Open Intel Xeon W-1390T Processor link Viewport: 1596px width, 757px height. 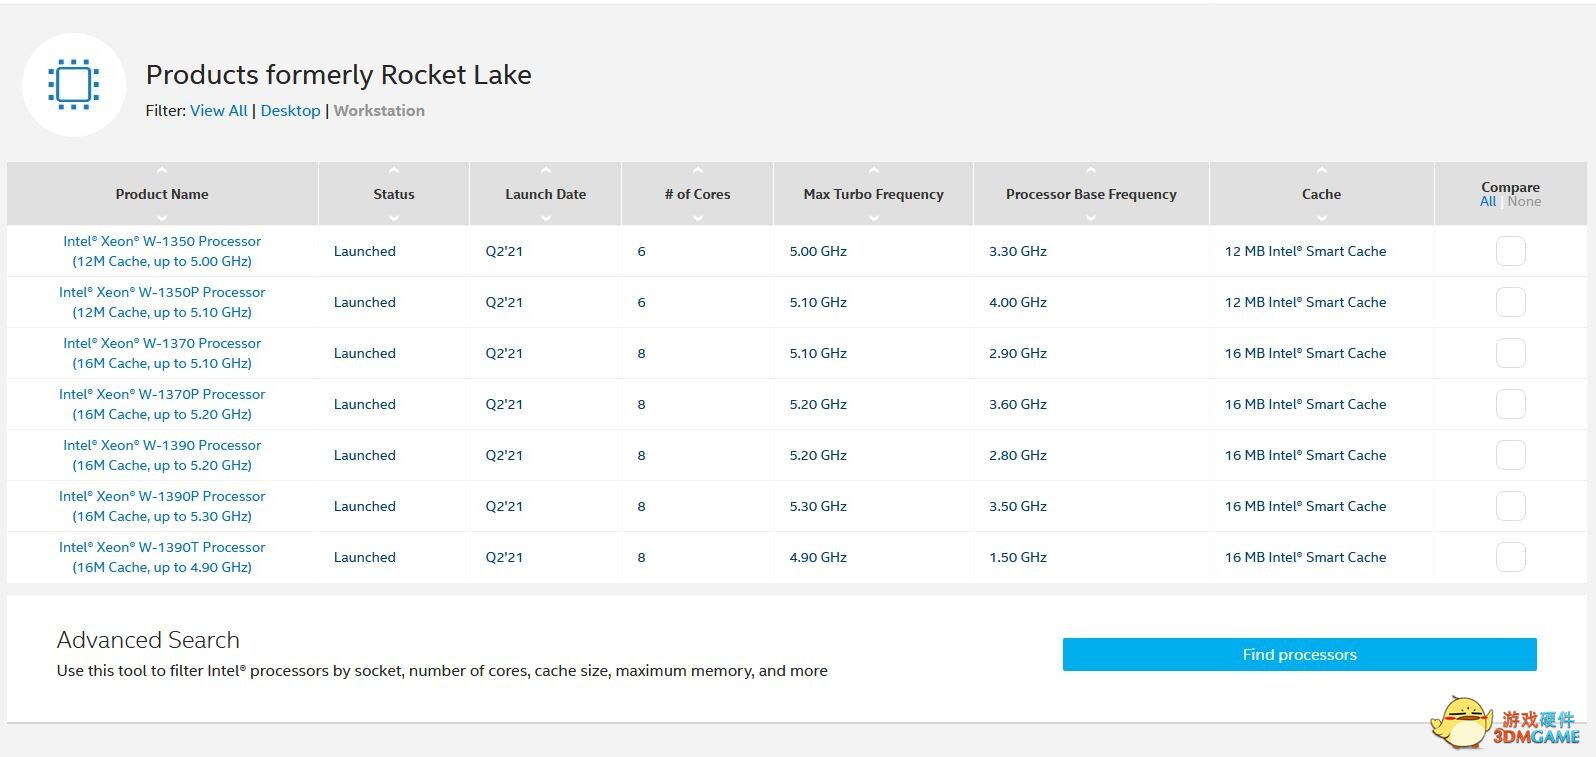click(162, 557)
